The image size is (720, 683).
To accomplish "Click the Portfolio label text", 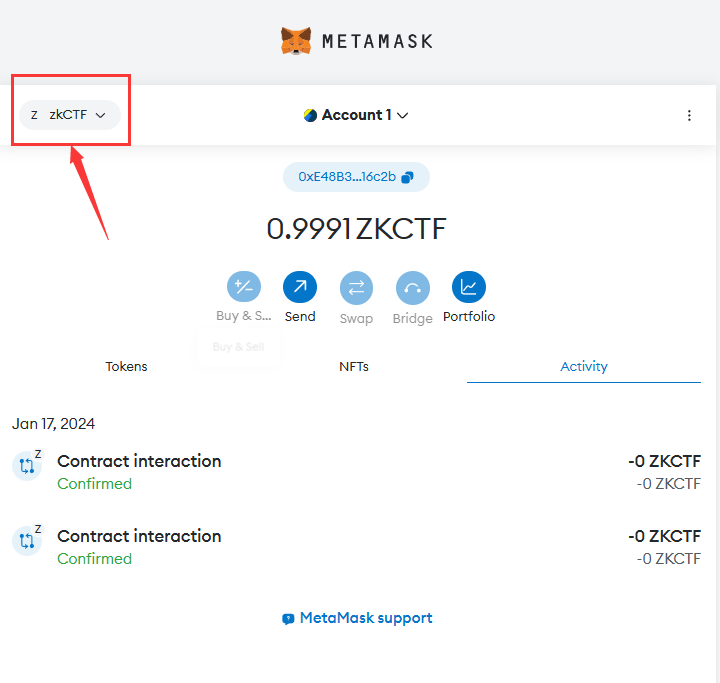I will pos(469,316).
